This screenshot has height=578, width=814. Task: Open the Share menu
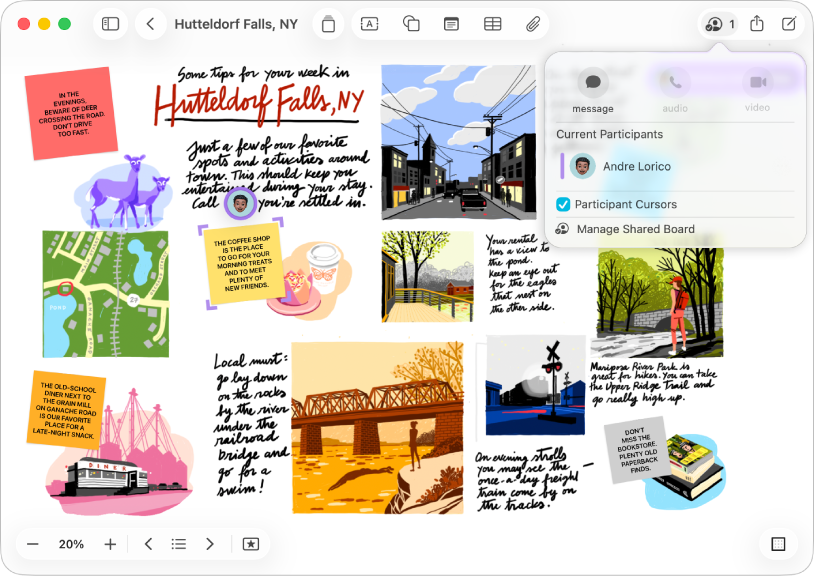pos(757,23)
